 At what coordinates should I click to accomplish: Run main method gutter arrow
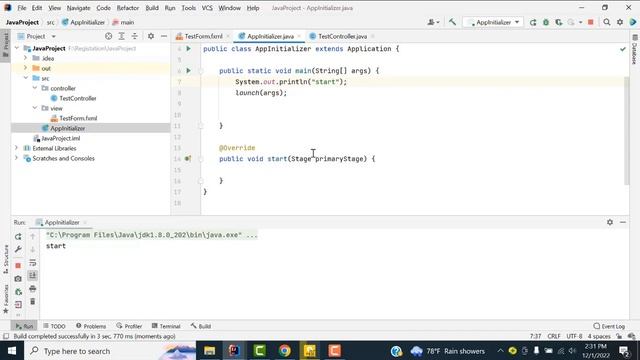pyautogui.click(x=189, y=71)
